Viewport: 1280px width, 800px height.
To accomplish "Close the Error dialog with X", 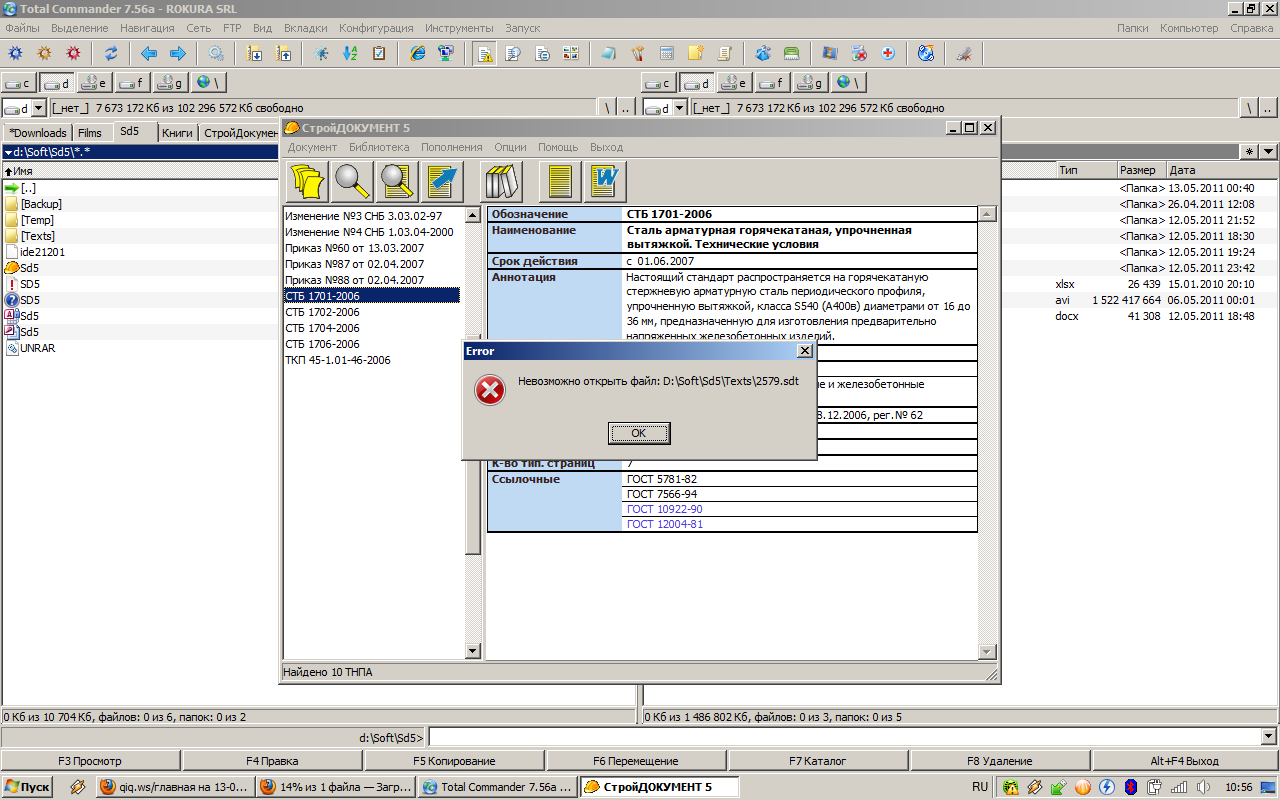I will 804,351.
